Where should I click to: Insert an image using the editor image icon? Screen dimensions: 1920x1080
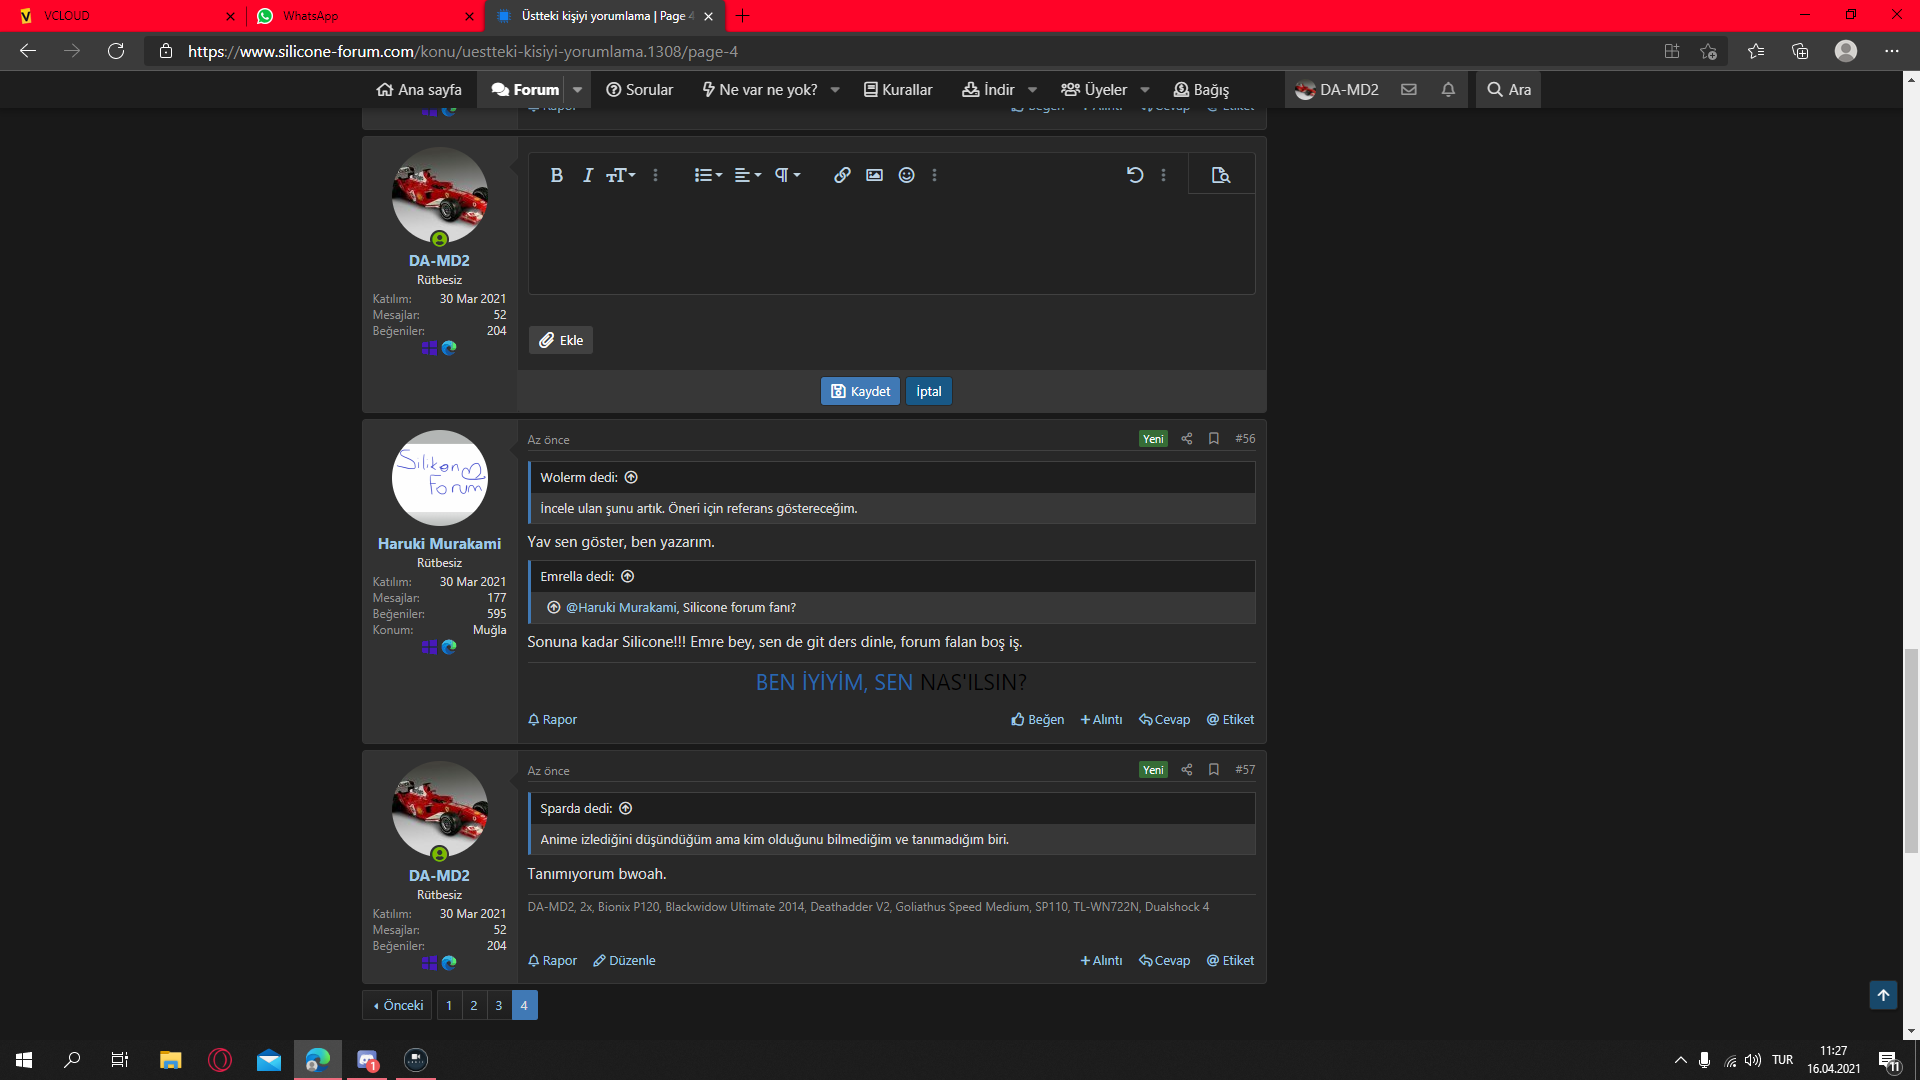click(874, 175)
